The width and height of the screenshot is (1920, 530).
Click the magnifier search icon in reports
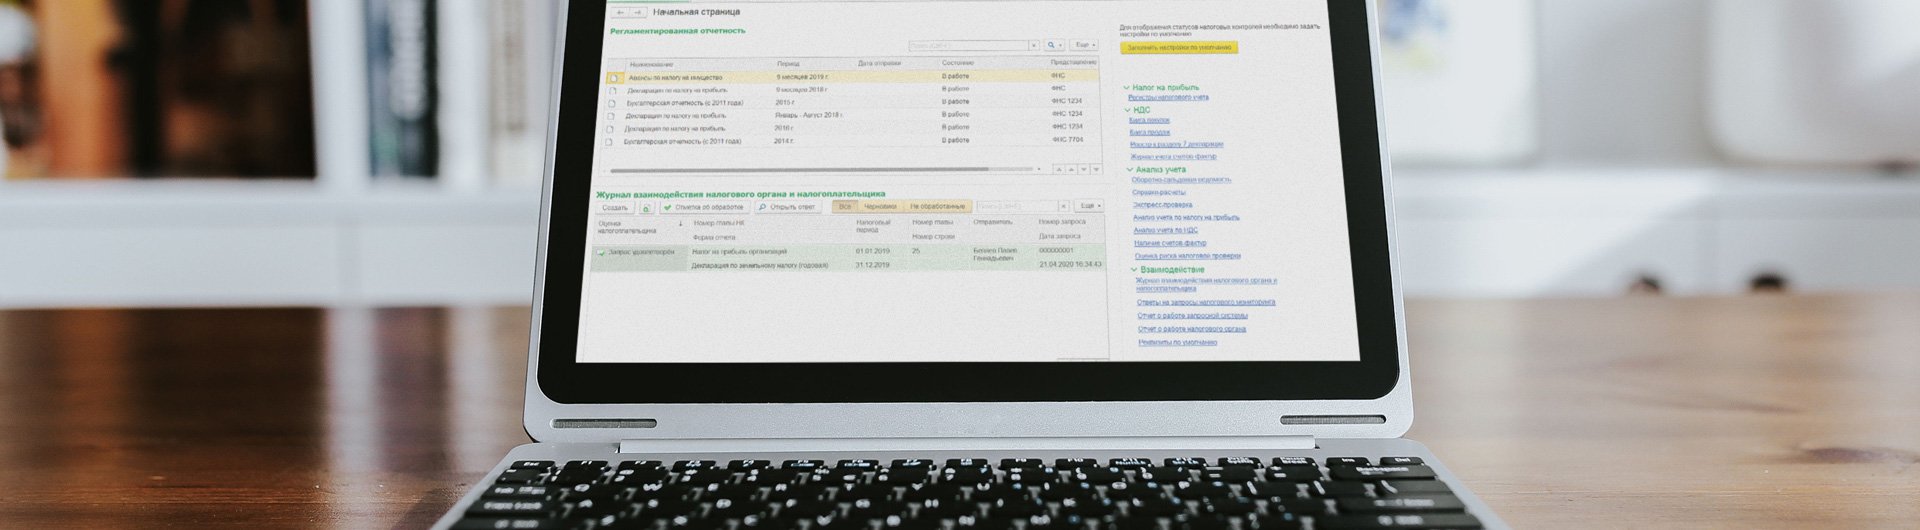click(x=1052, y=46)
